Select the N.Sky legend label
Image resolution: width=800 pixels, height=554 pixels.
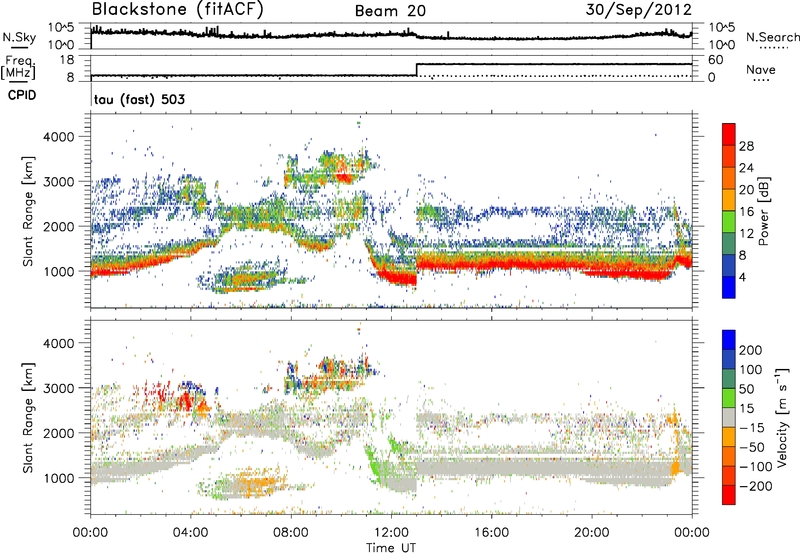(x=19, y=37)
